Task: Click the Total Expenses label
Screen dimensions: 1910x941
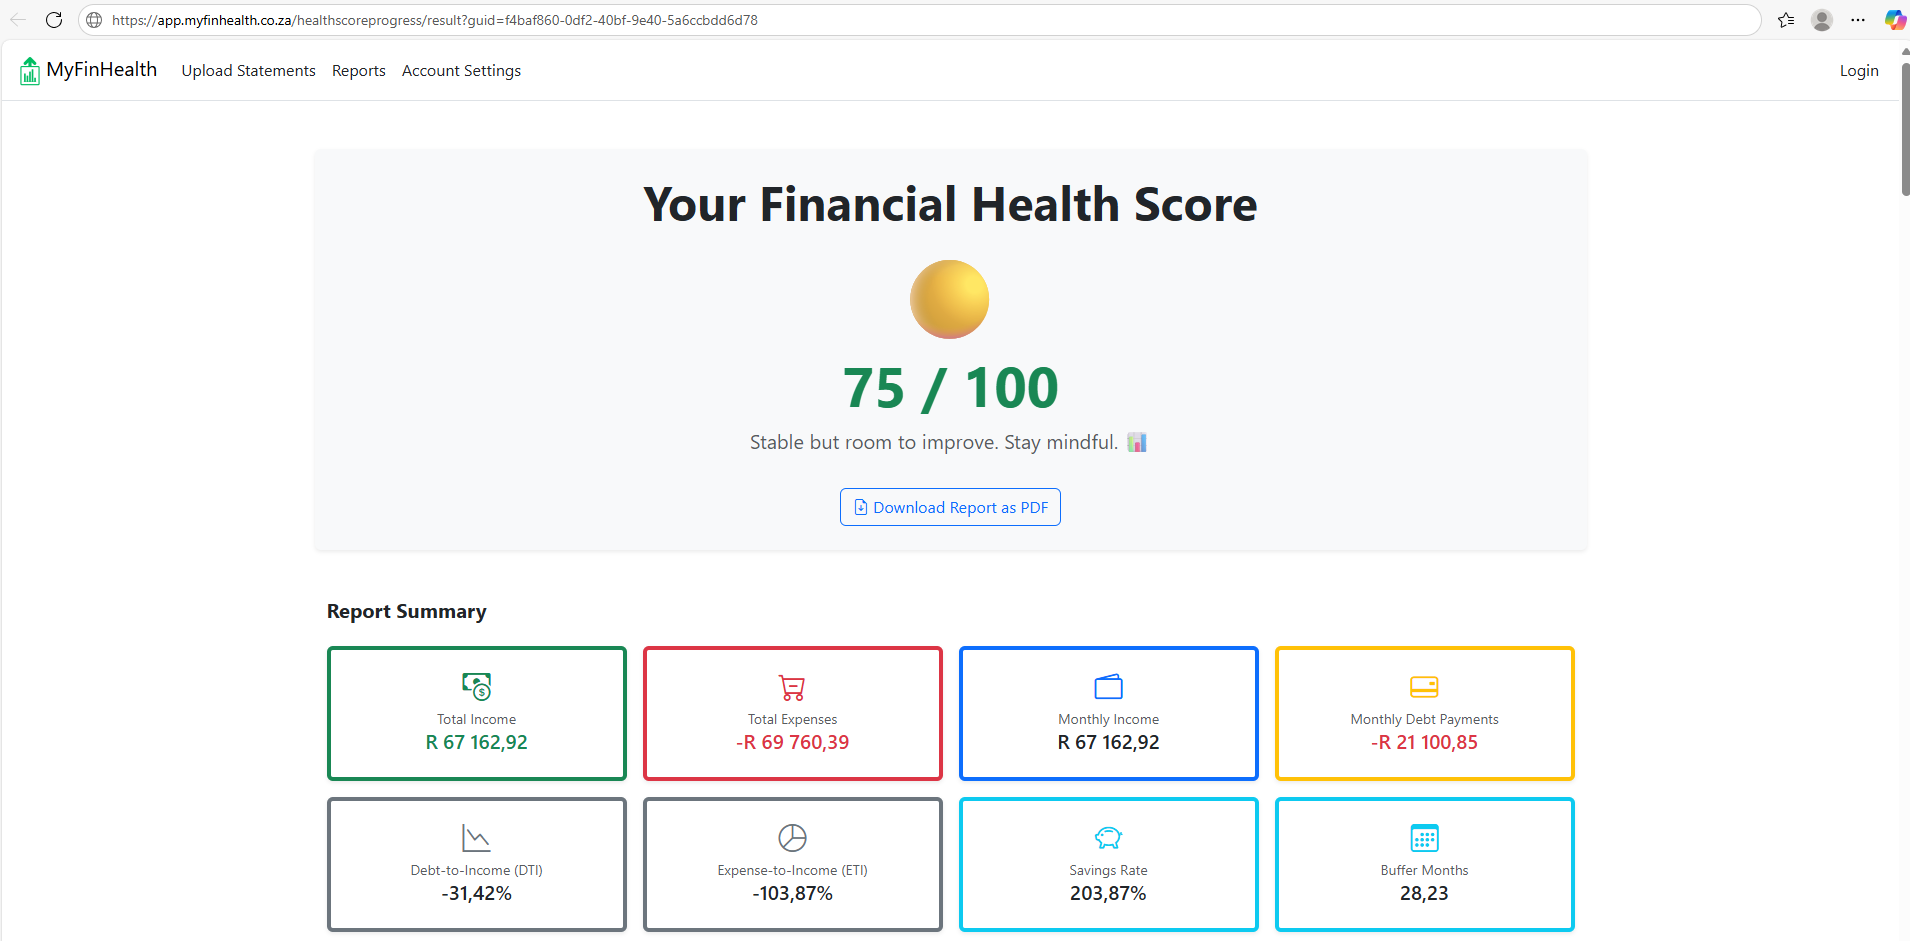Action: (x=793, y=719)
